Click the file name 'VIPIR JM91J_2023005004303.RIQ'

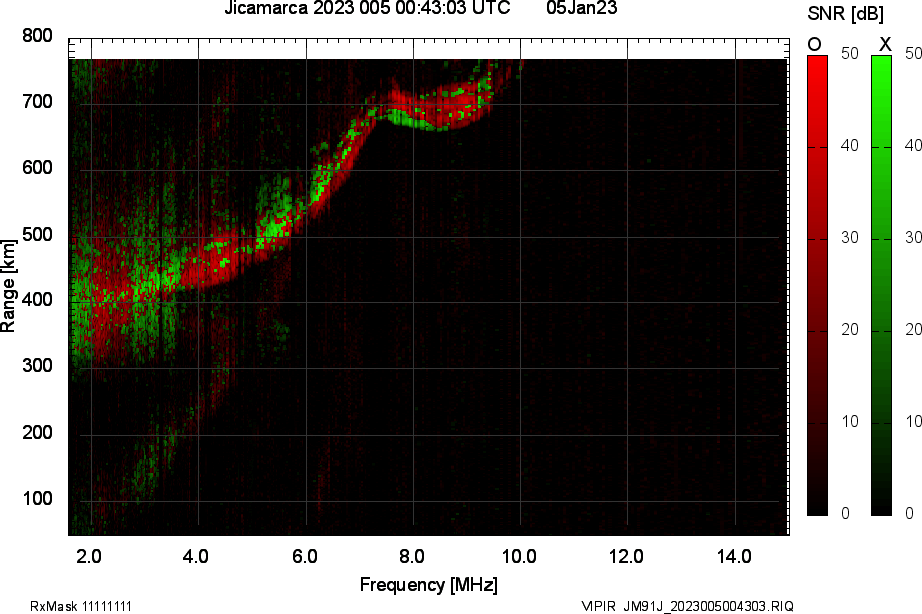687,606
